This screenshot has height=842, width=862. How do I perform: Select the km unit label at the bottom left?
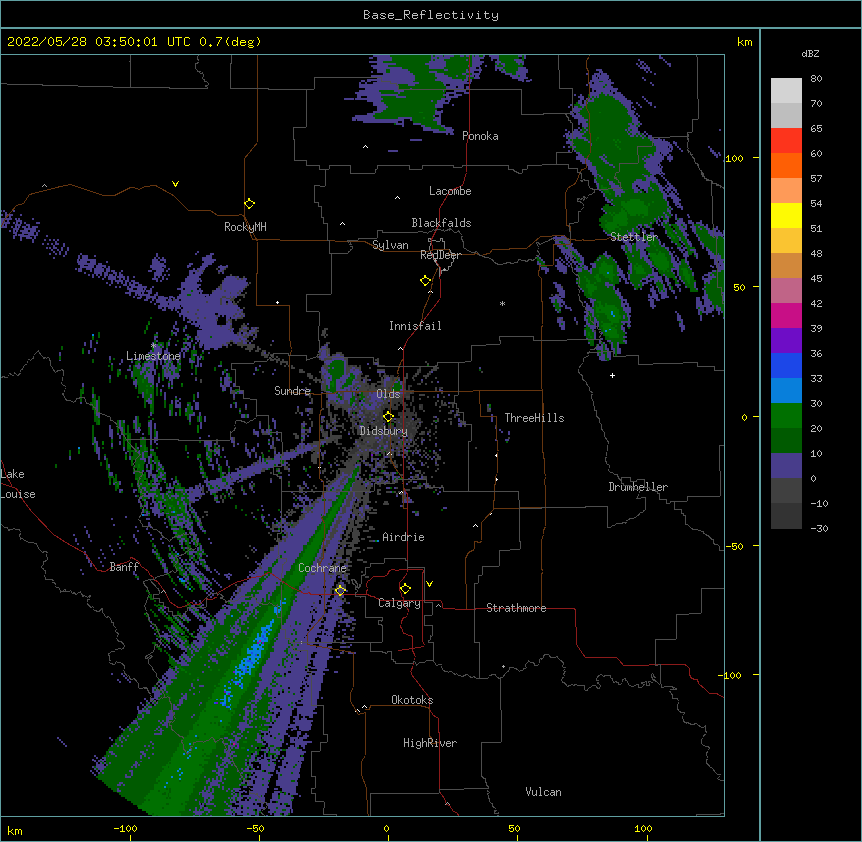pos(15,830)
